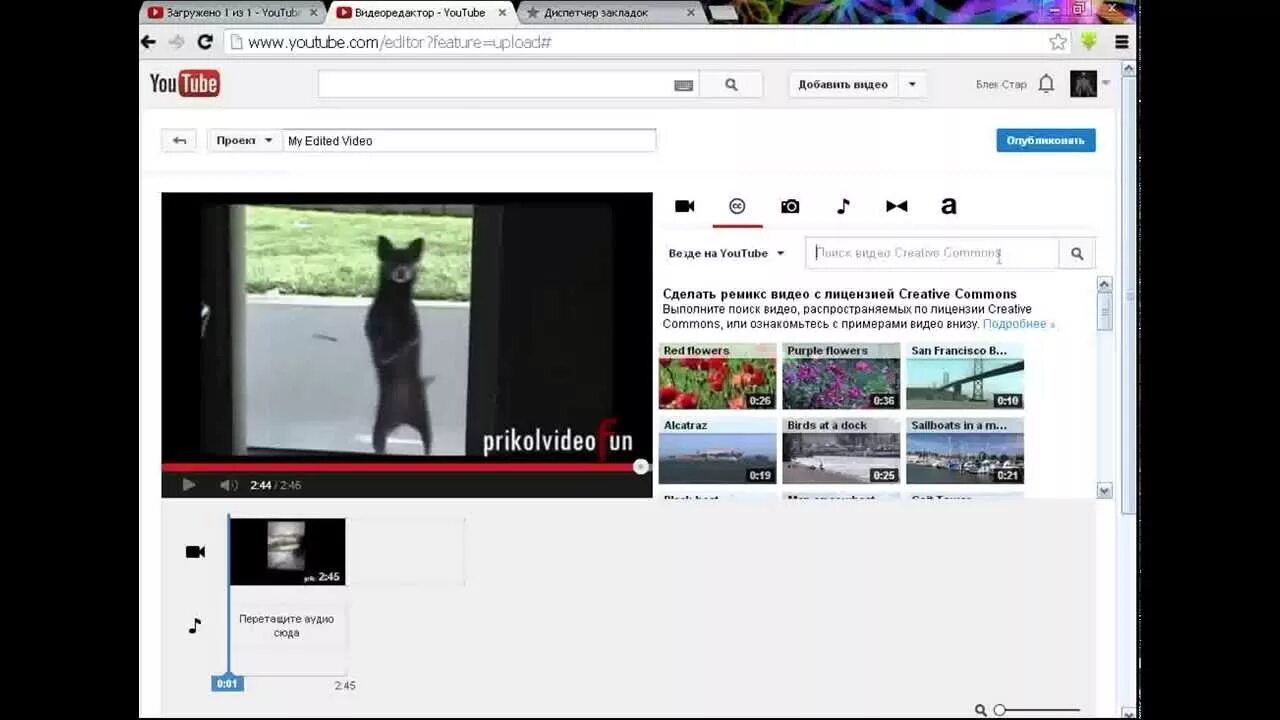Select the Alcatraz thumbnail

click(717, 451)
